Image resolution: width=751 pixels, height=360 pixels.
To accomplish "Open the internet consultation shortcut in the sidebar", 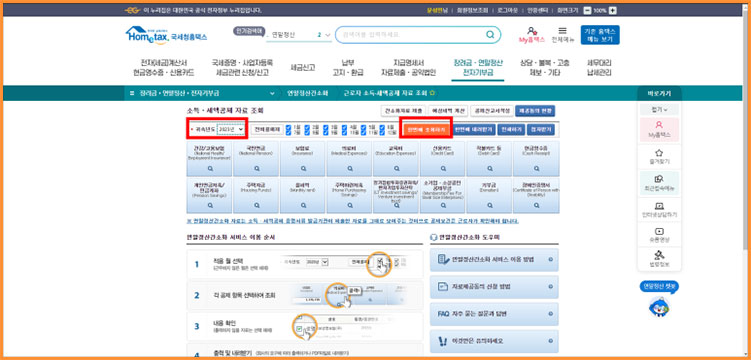I will pos(659,210).
